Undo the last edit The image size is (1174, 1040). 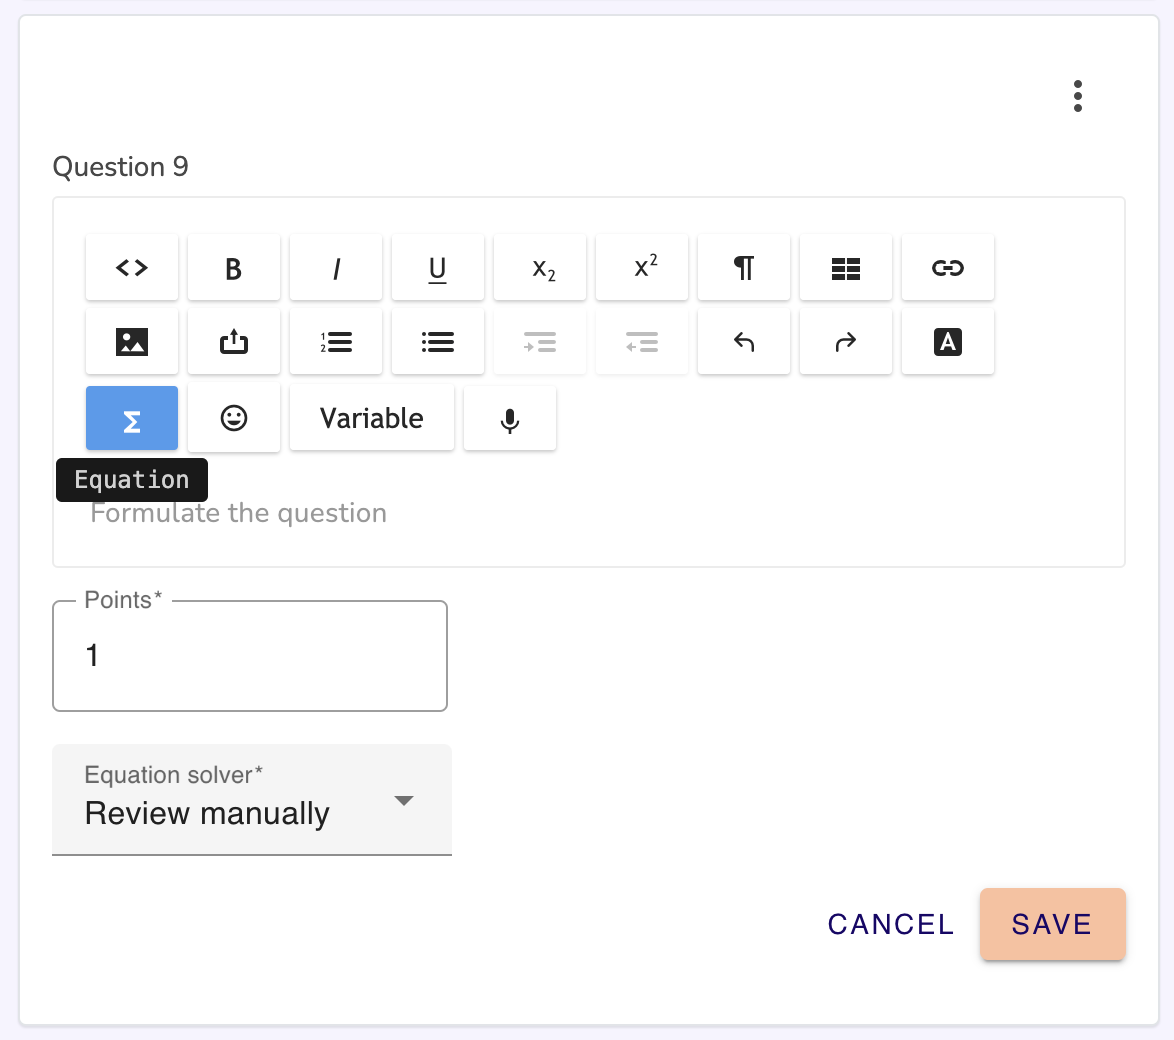coord(743,342)
